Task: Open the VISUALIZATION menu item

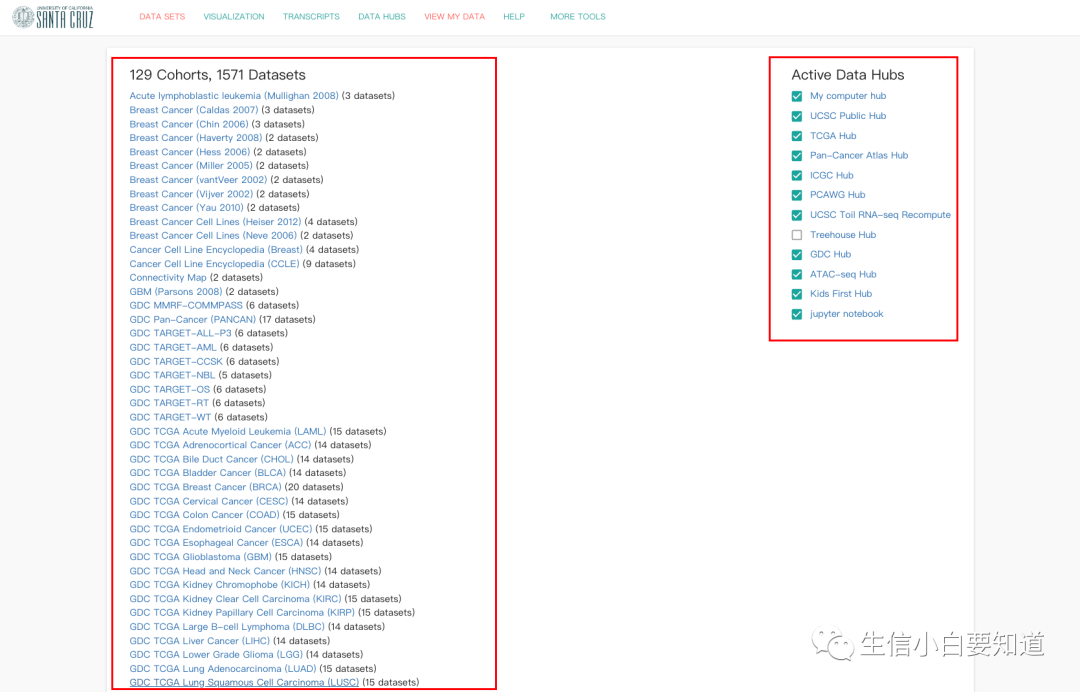Action: click(233, 17)
